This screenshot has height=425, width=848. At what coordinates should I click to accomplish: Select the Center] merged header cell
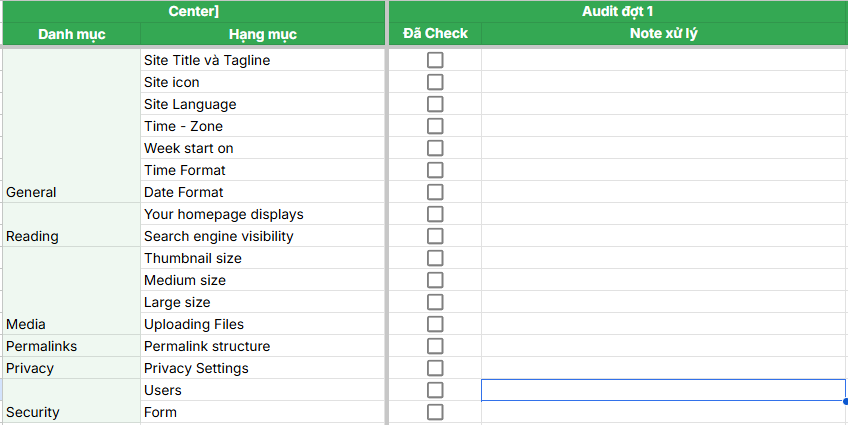(194, 11)
